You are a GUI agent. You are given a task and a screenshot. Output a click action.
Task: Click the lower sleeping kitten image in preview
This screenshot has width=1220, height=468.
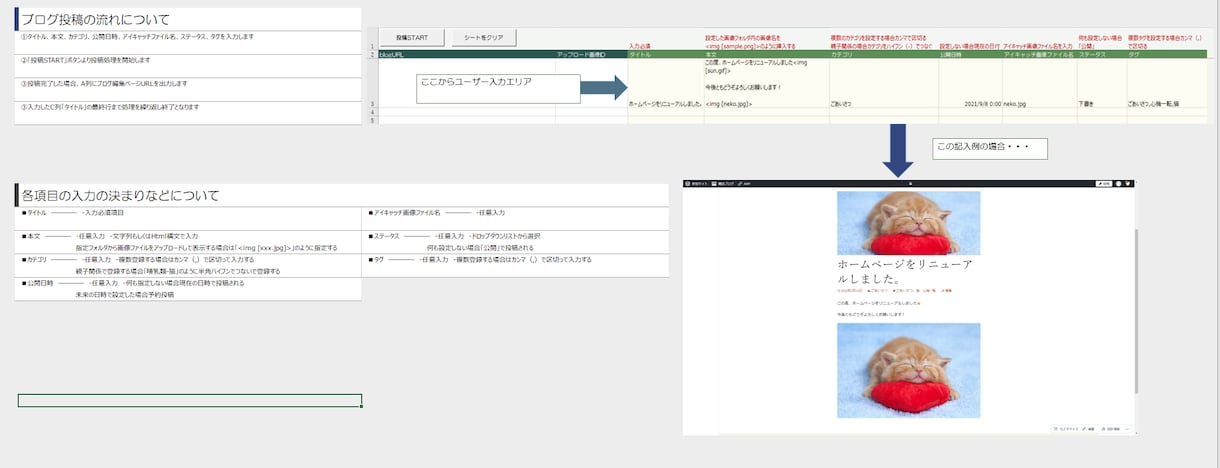pyautogui.click(x=908, y=370)
